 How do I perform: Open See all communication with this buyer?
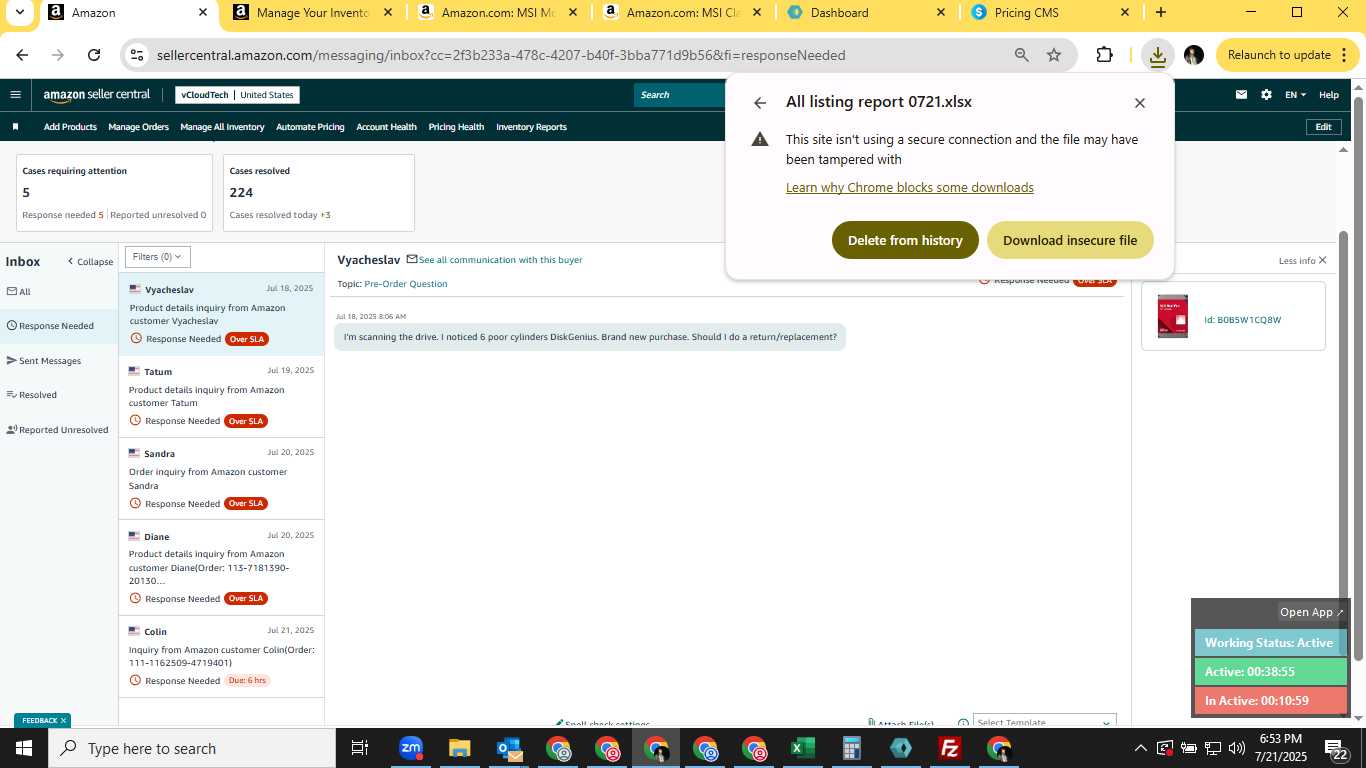(x=500, y=260)
